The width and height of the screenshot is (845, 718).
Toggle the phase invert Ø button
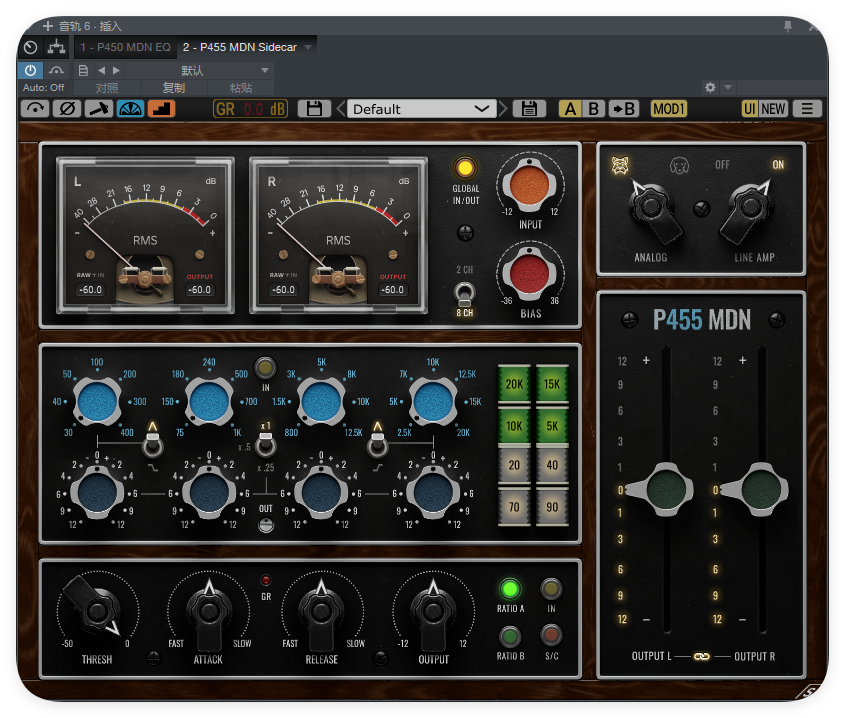(67, 109)
